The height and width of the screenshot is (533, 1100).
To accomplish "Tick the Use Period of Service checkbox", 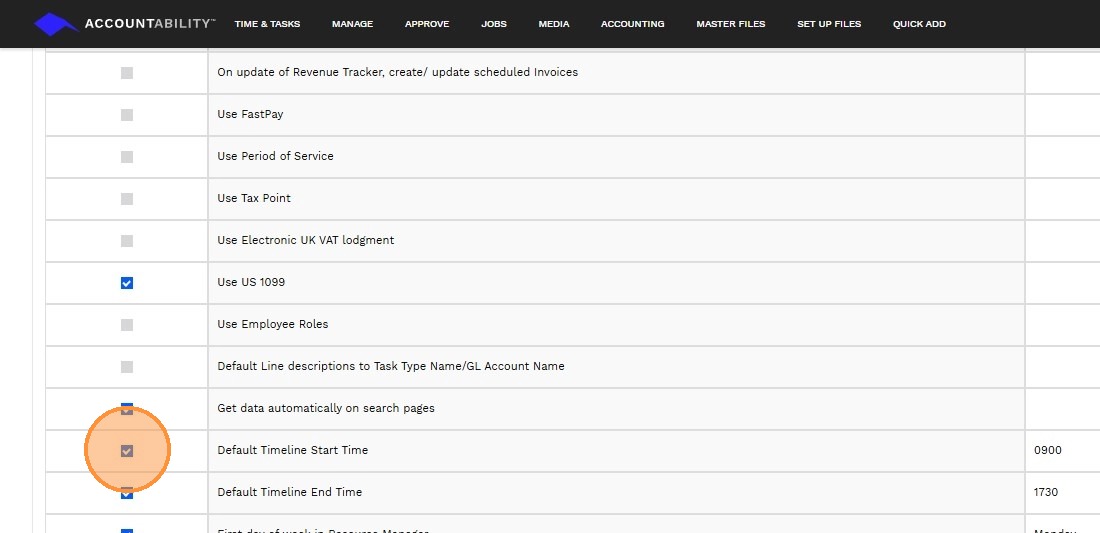I will pyautogui.click(x=127, y=157).
